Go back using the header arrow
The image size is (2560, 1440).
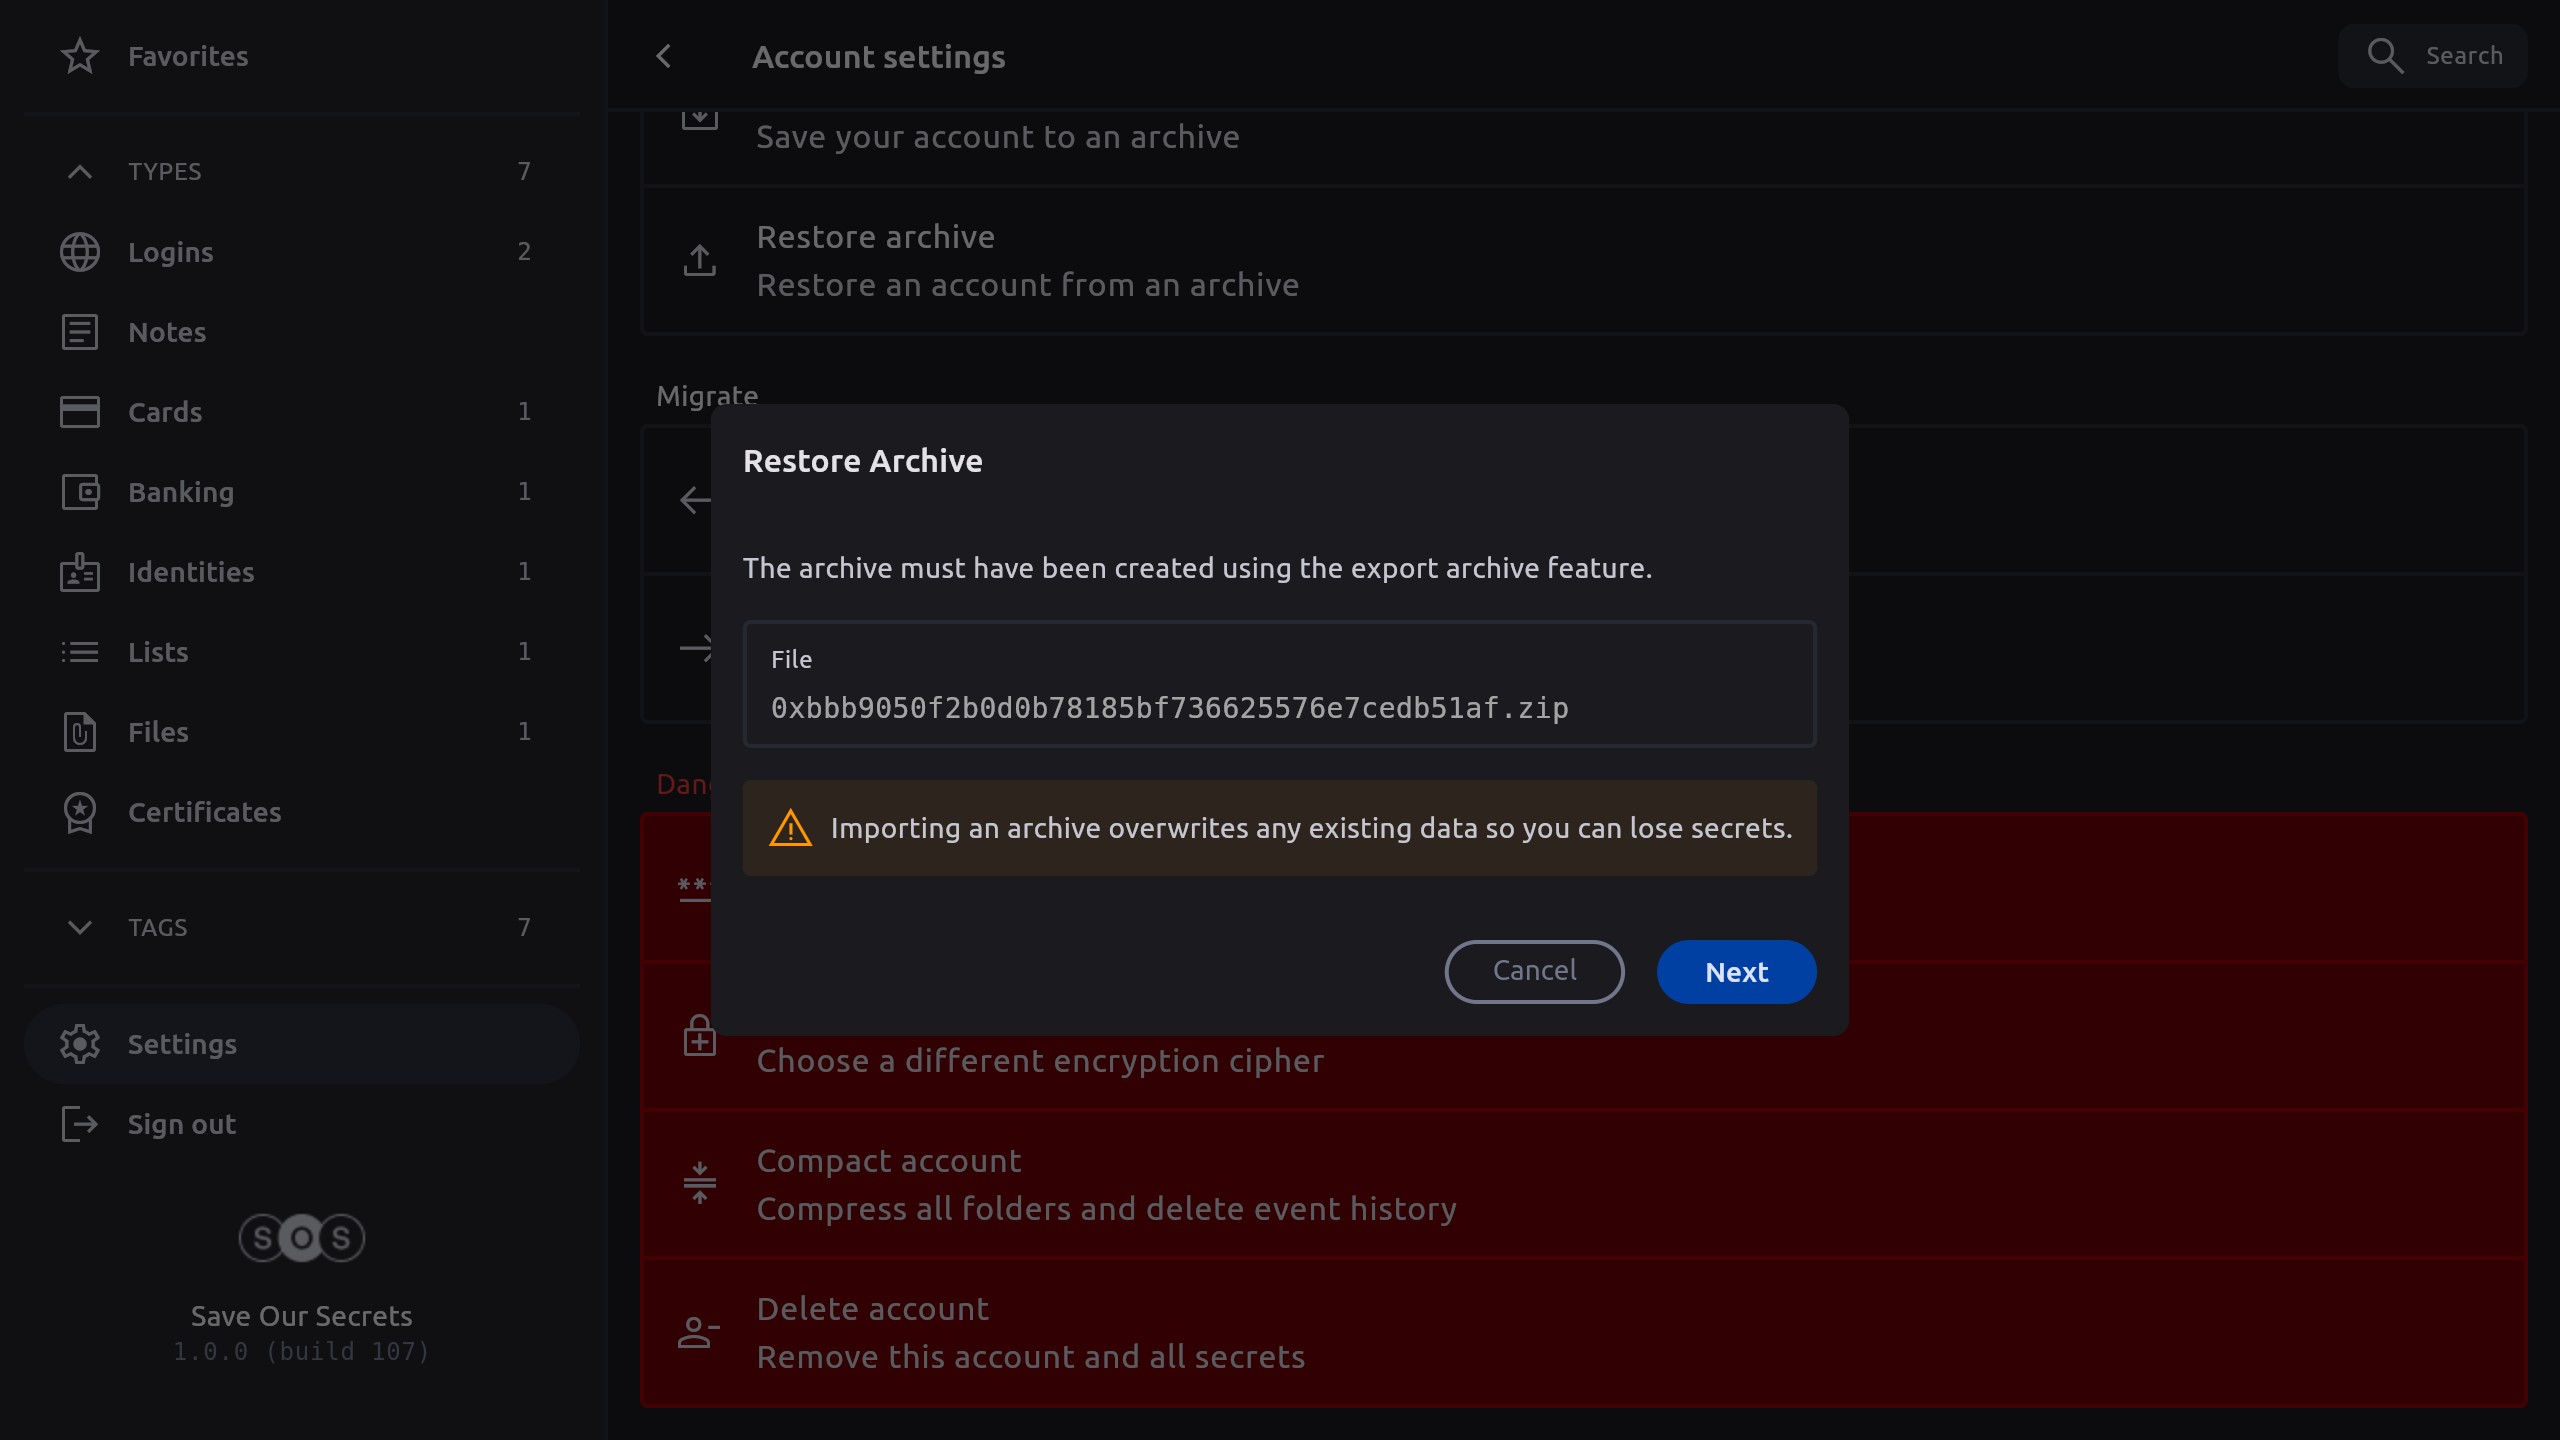click(x=664, y=57)
